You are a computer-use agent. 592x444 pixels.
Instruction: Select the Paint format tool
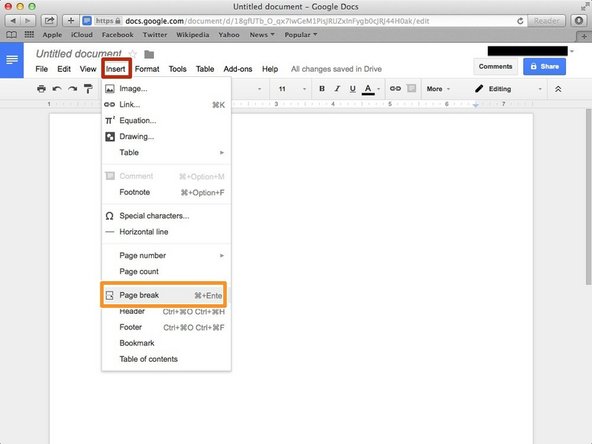[88, 89]
